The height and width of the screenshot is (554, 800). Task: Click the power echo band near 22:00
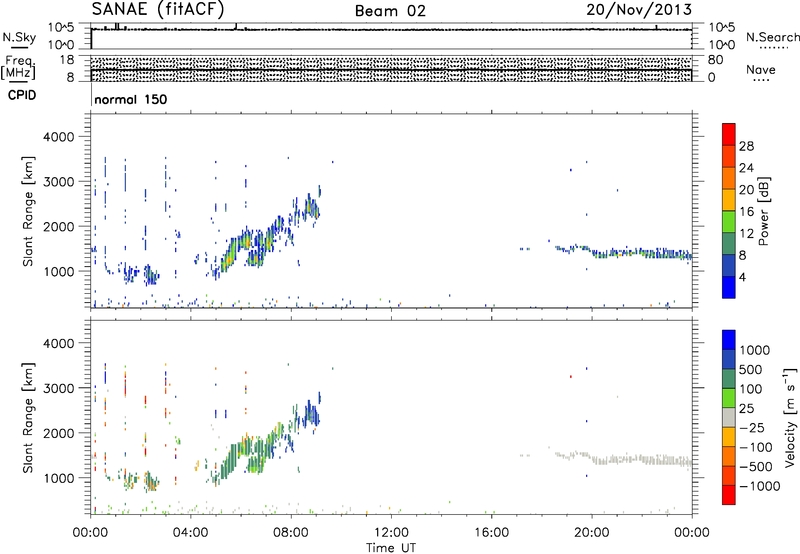pos(643,253)
